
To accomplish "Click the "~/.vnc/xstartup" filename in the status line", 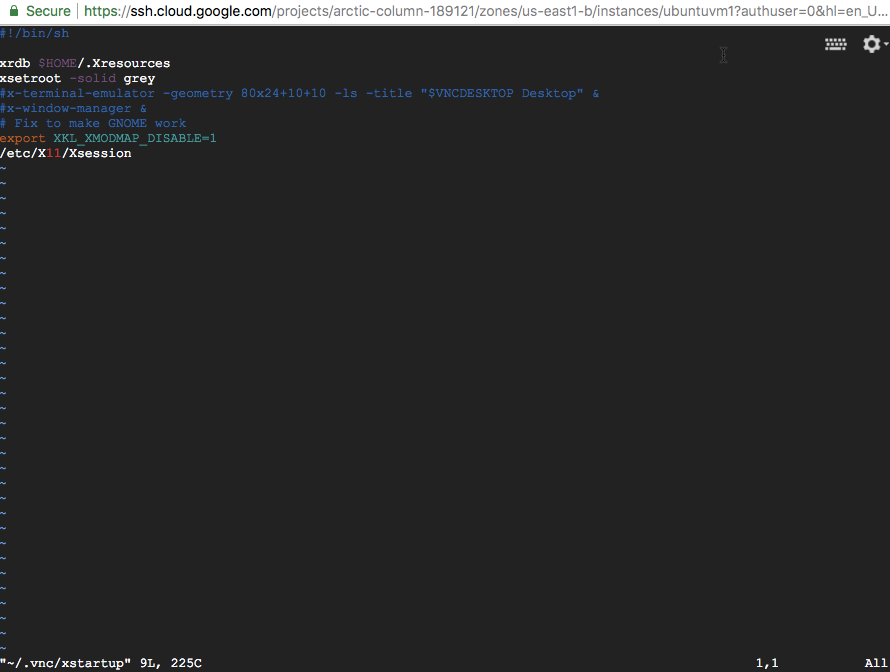I will pyautogui.click(x=65, y=663).
